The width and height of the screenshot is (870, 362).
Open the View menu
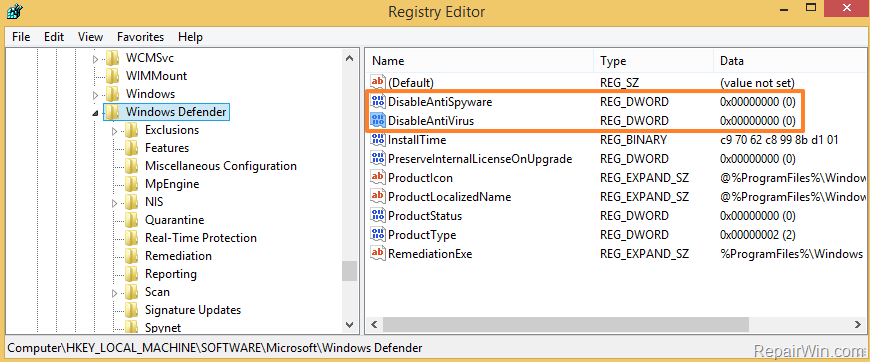point(90,37)
